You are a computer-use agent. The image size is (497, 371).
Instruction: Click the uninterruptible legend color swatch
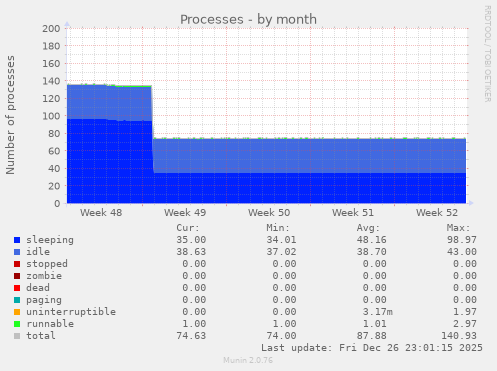coord(17,312)
